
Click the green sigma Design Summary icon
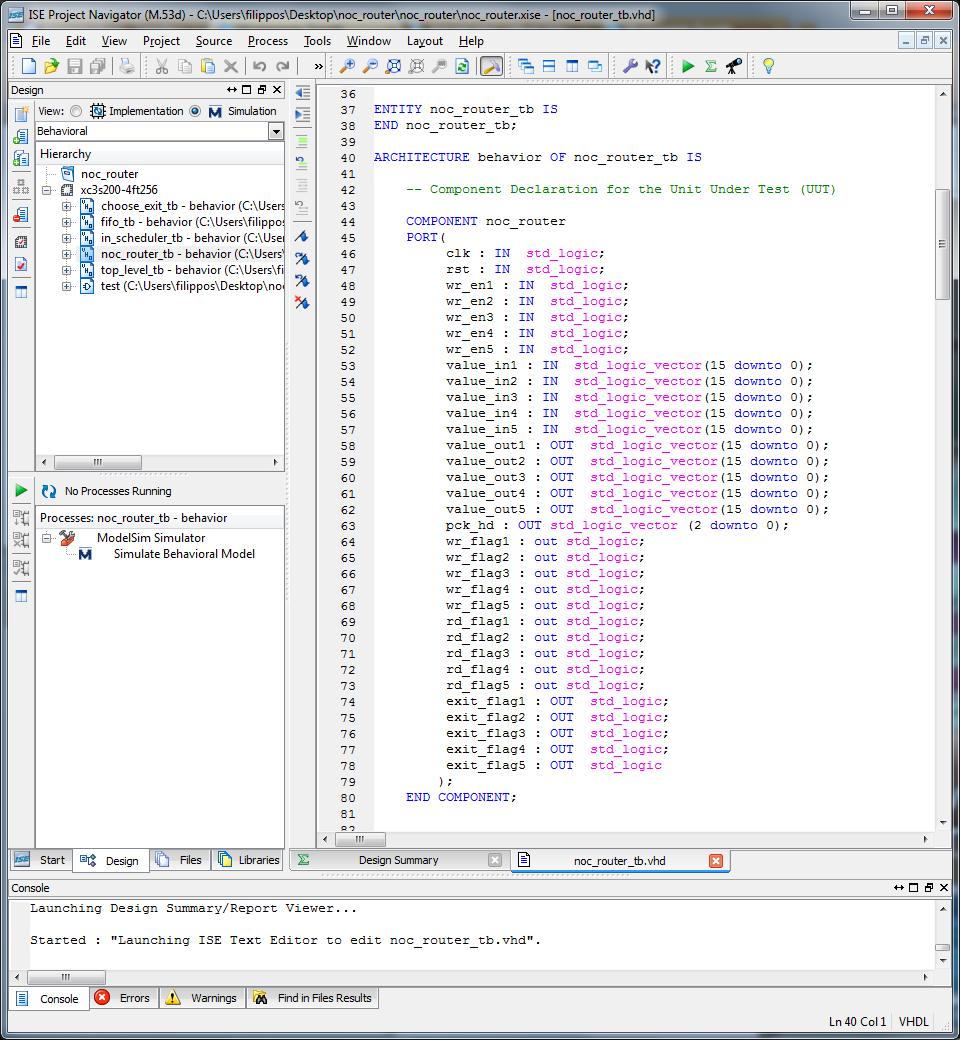click(711, 66)
